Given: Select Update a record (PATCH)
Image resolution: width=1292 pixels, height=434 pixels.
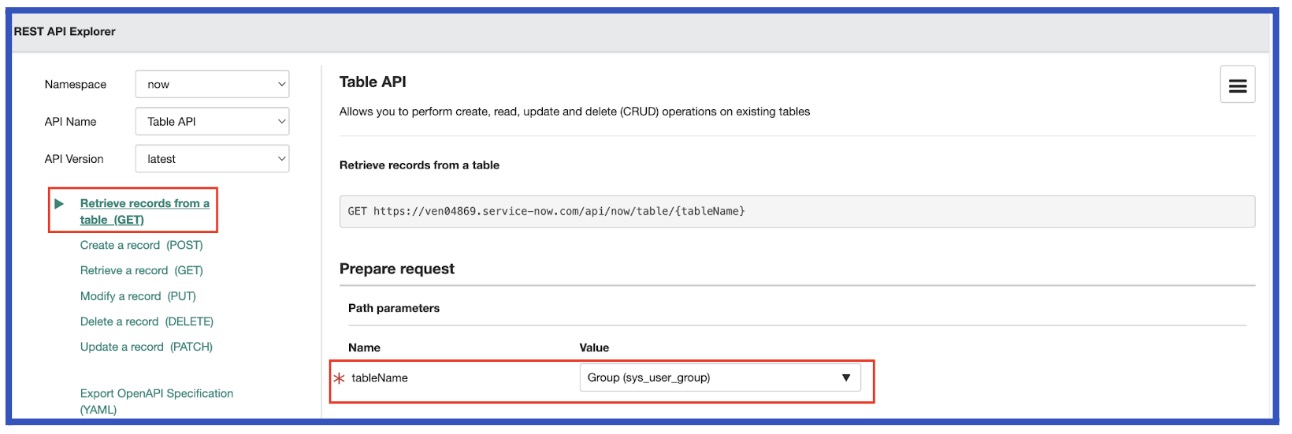Looking at the screenshot, I should [x=146, y=347].
